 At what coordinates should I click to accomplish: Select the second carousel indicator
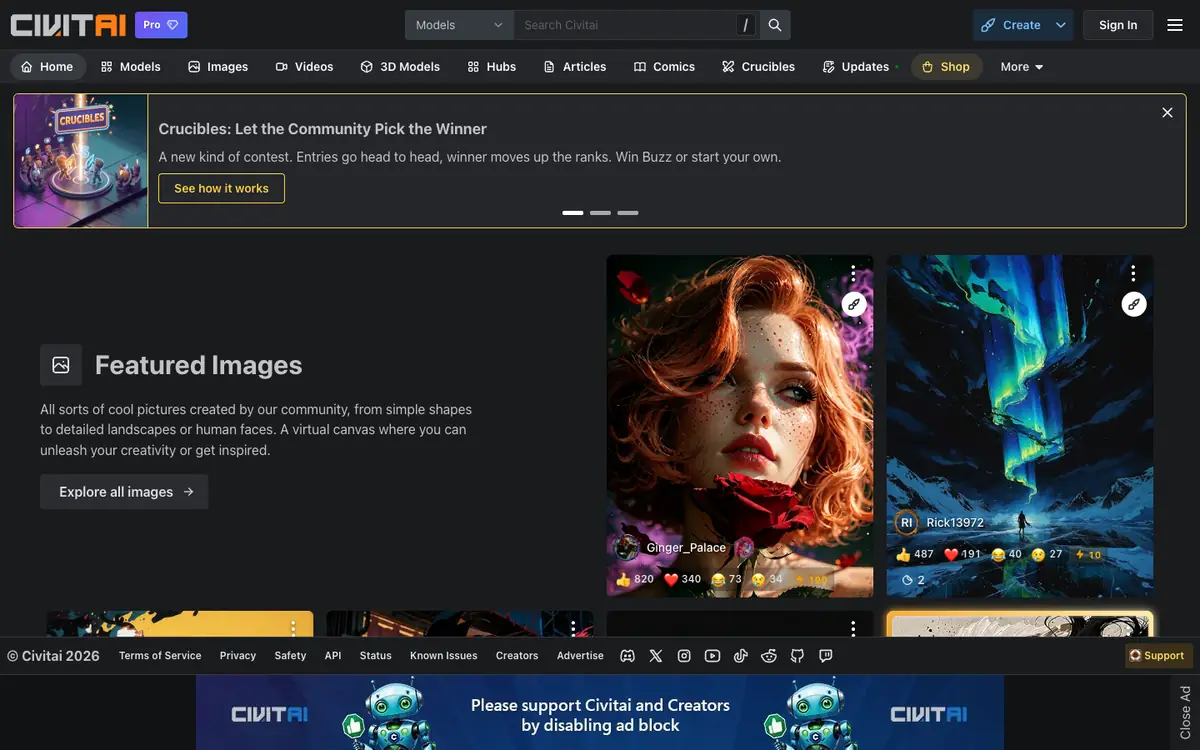tap(600, 213)
